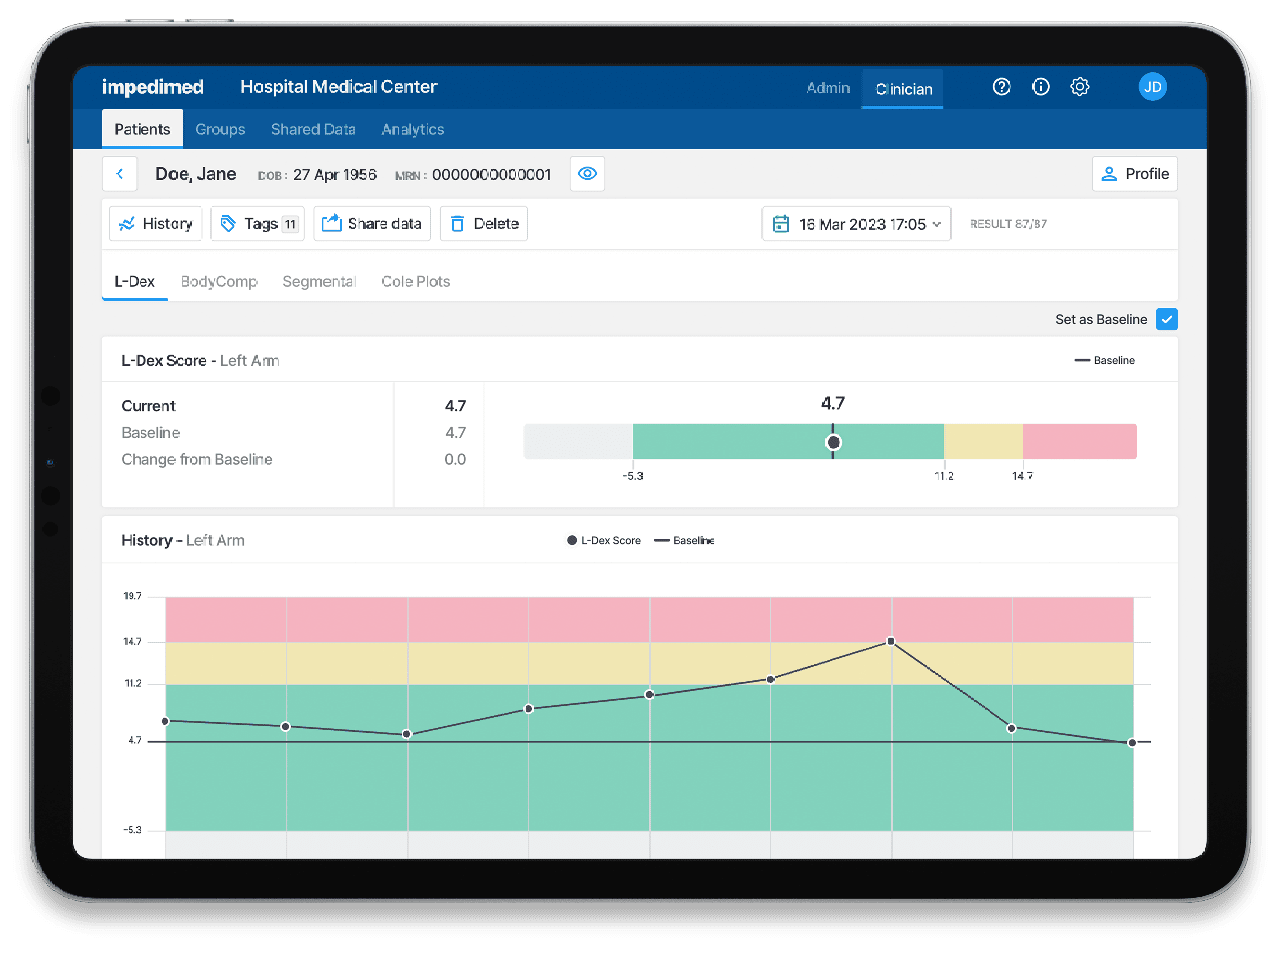Click the tags count badge 11

[x=290, y=225]
